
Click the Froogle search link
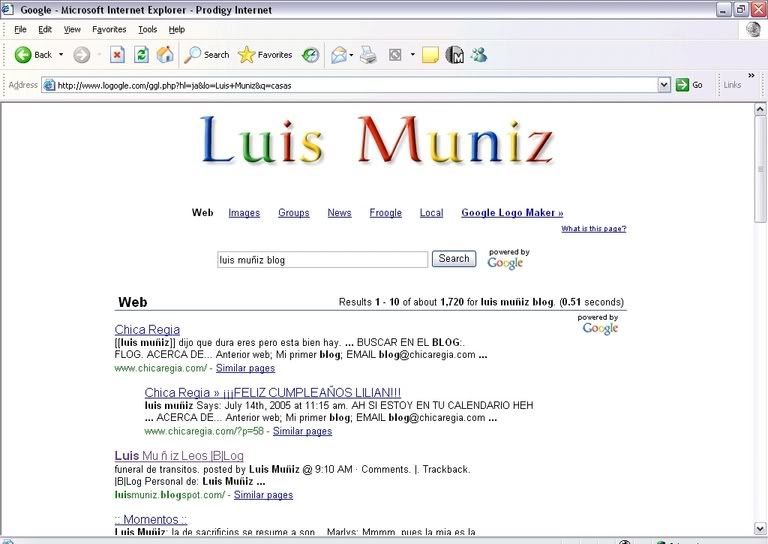click(385, 213)
